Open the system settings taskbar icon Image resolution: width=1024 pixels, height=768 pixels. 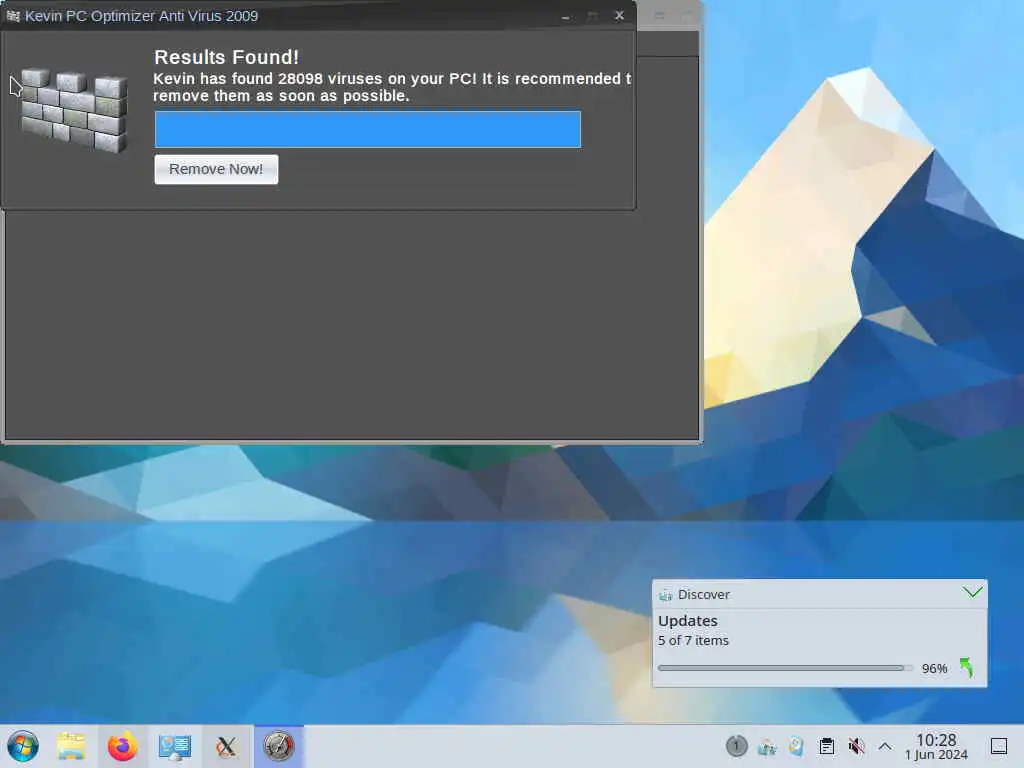[x=174, y=746]
